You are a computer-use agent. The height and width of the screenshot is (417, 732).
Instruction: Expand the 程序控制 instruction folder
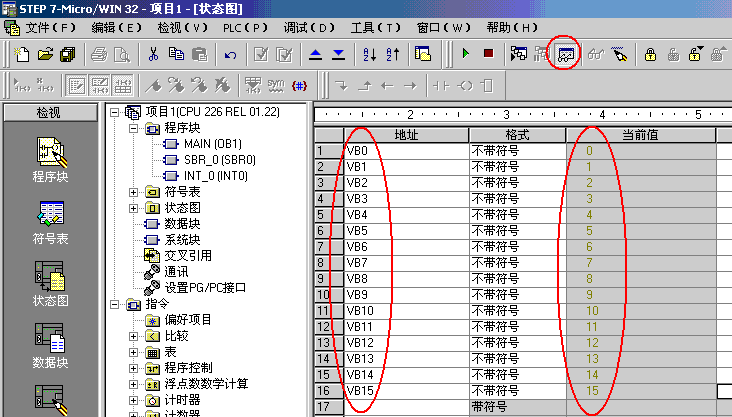click(134, 368)
